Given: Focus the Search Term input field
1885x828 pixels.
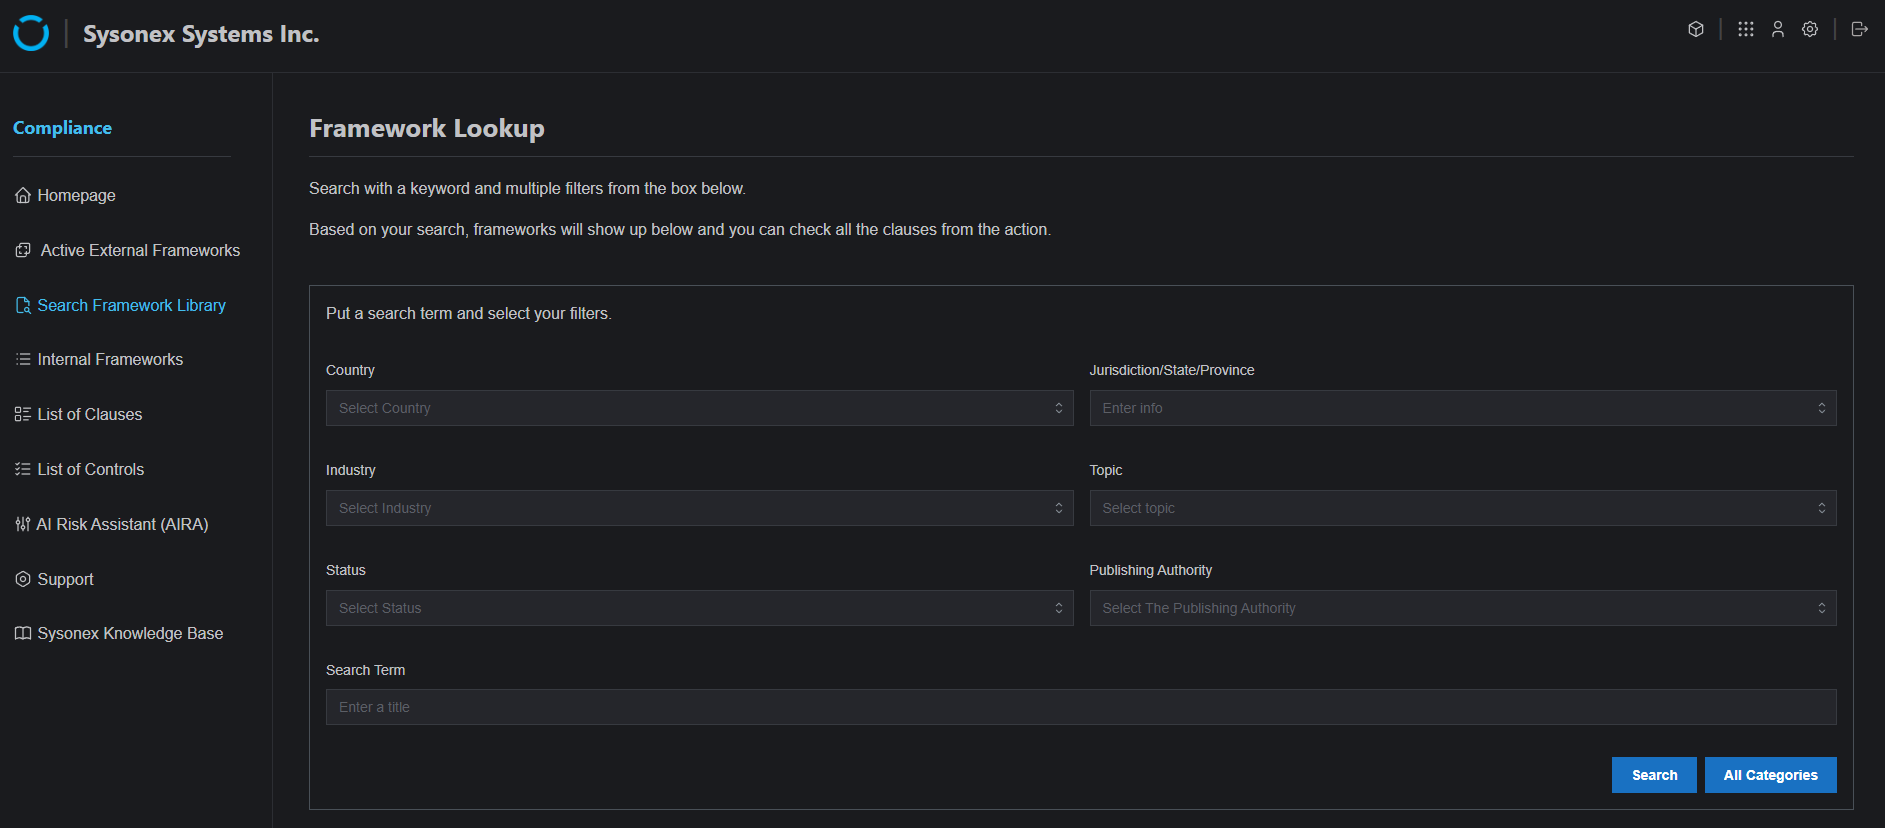Looking at the screenshot, I should 1080,707.
